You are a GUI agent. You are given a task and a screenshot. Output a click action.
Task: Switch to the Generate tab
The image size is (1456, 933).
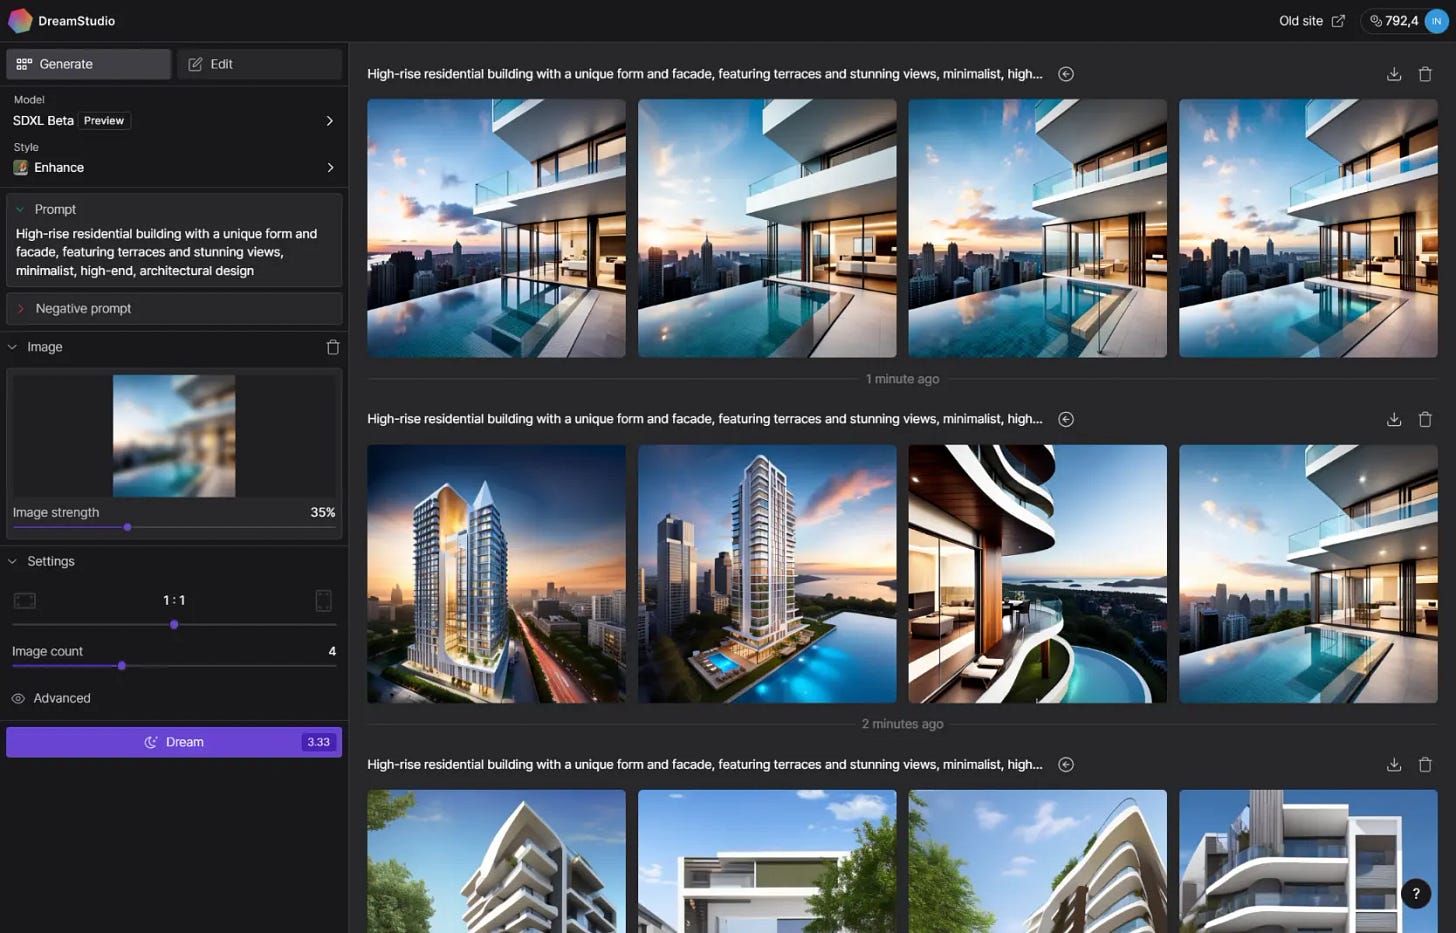click(x=88, y=64)
